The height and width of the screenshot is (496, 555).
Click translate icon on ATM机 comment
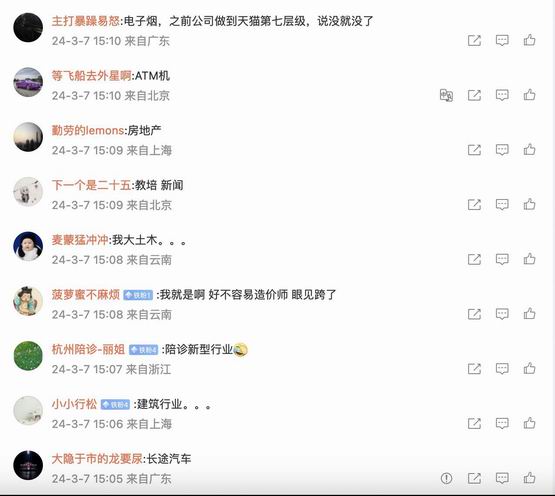click(446, 95)
